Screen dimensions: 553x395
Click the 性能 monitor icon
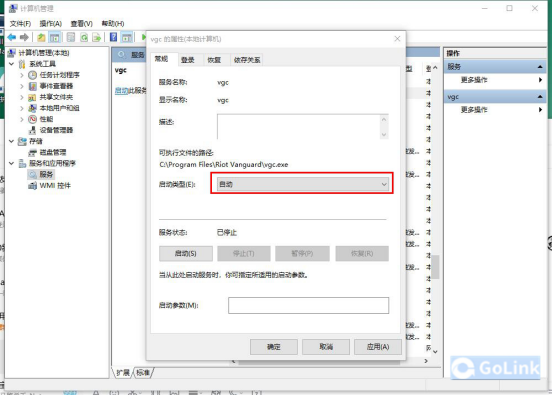click(x=32, y=119)
